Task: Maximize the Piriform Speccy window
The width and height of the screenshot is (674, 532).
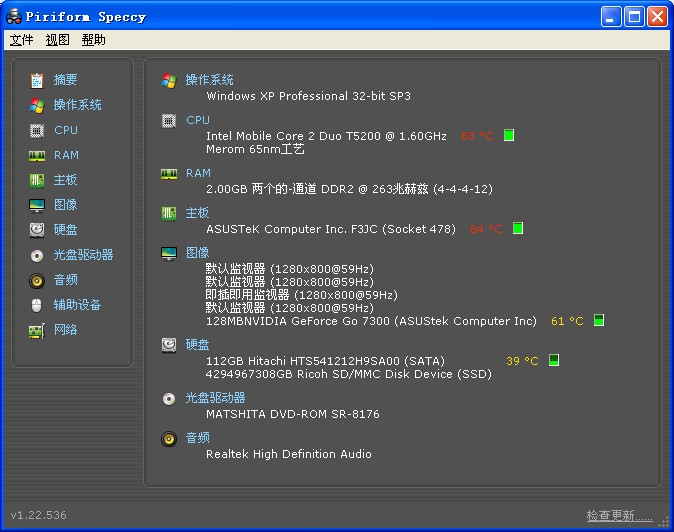Action: (x=634, y=17)
